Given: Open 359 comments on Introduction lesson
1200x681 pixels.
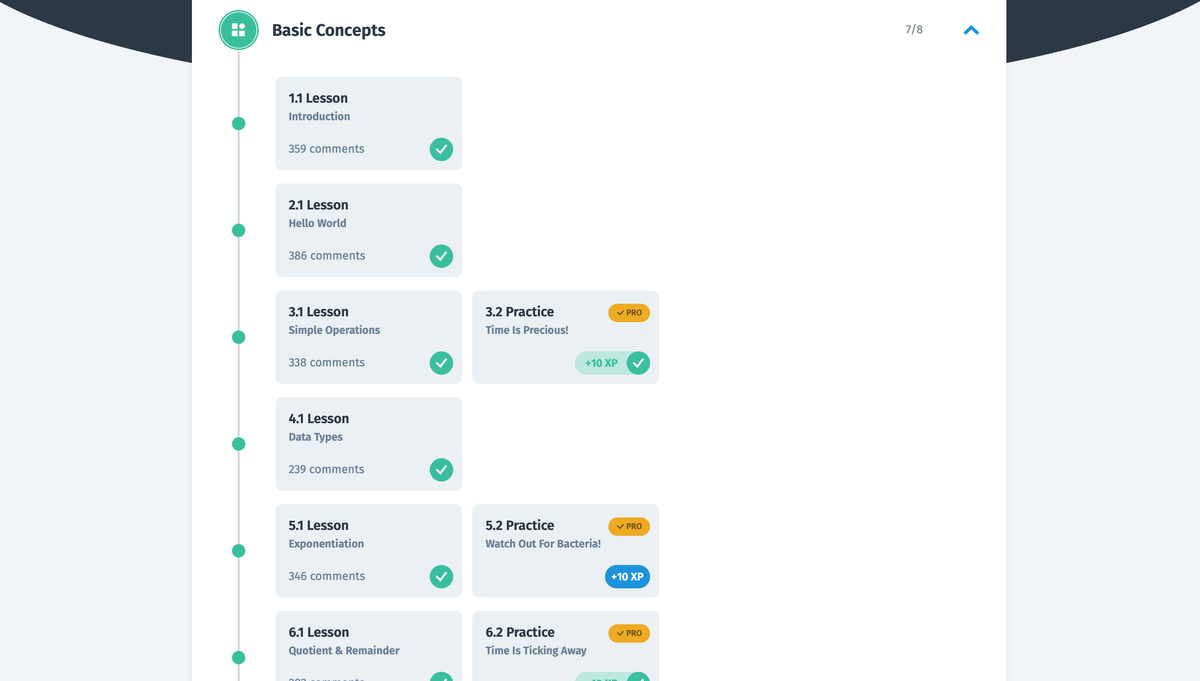Looking at the screenshot, I should coord(326,149).
